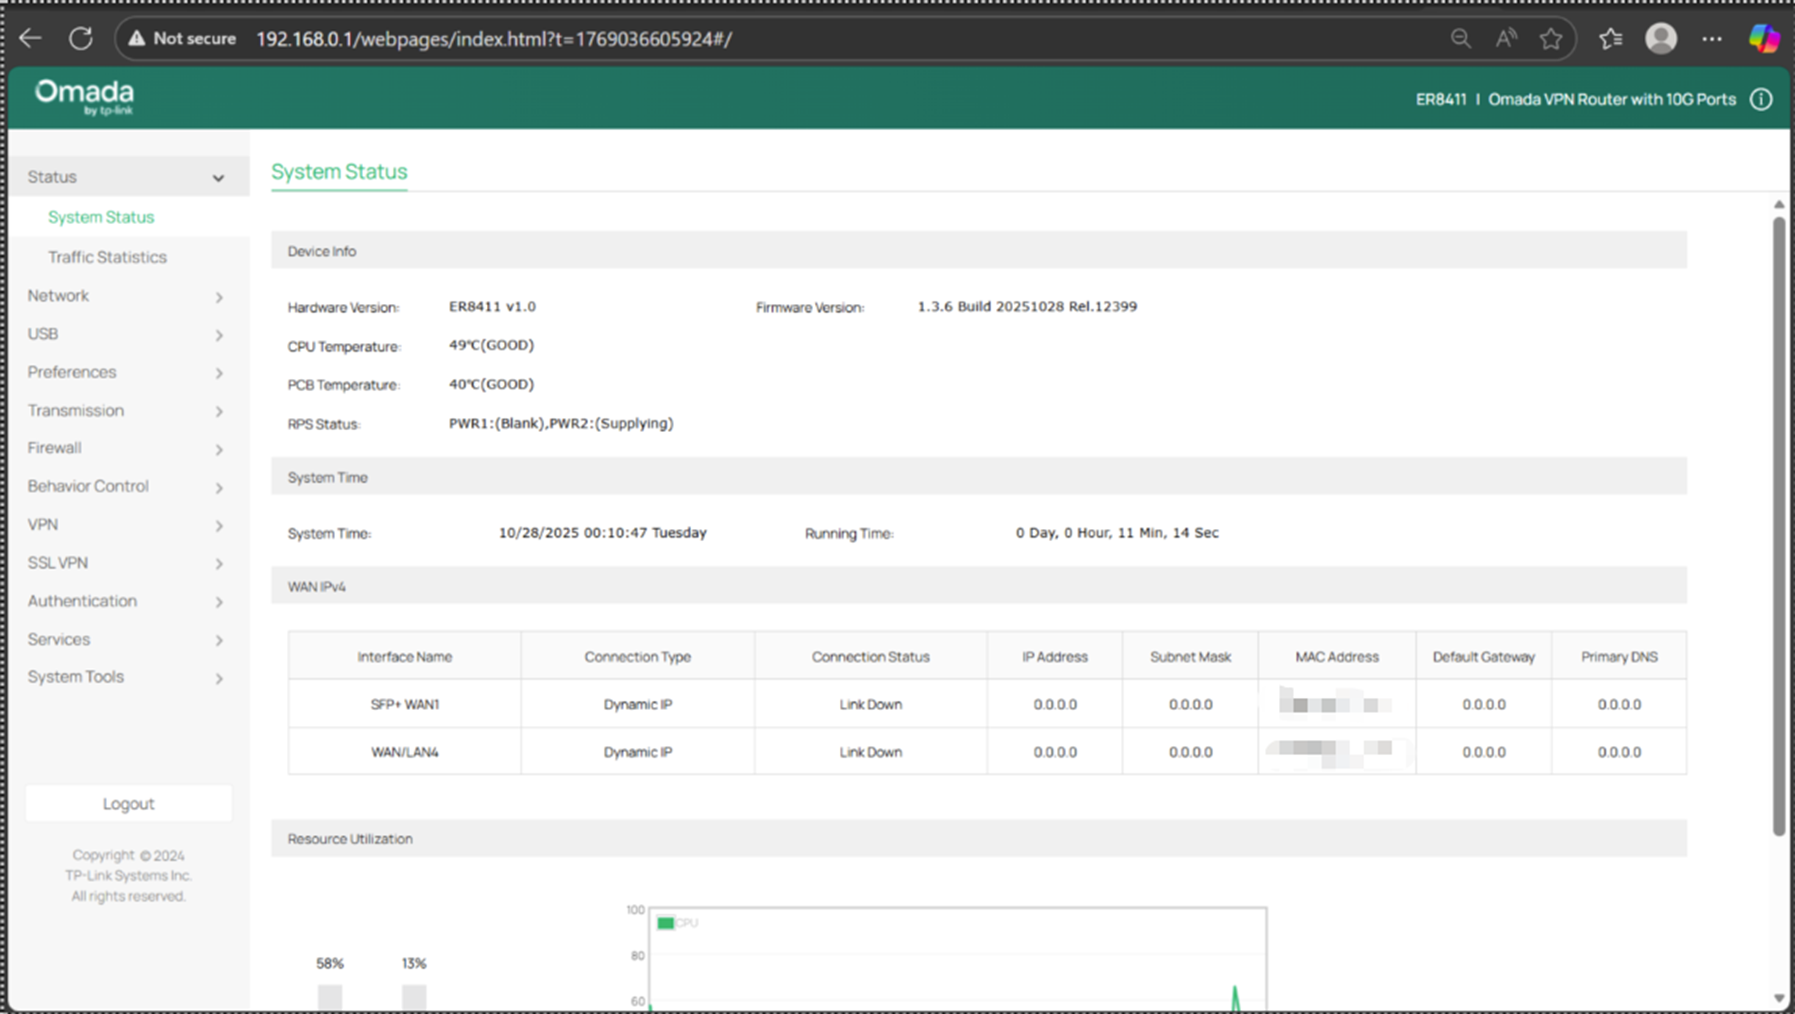Click the zoom icon in the address bar
This screenshot has width=1795, height=1014.
tap(1461, 38)
